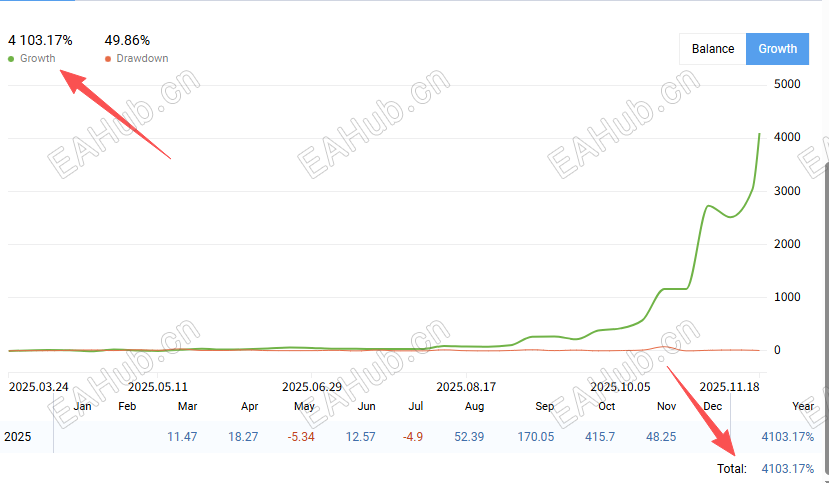This screenshot has width=829, height=483.
Task: Click the green Growth legend dot
Action: pyautogui.click(x=11, y=59)
